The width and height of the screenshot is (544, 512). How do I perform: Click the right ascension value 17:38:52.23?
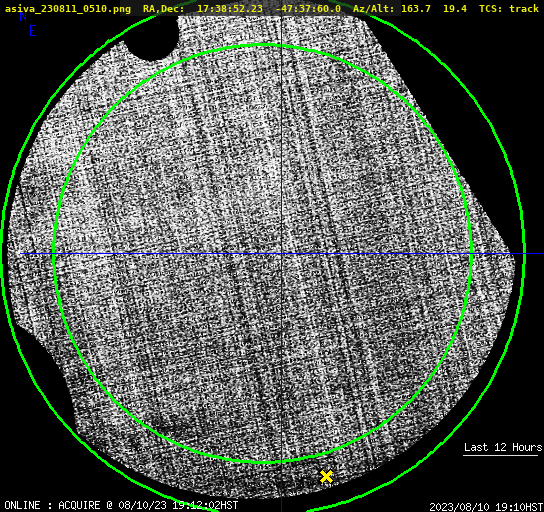click(x=230, y=8)
